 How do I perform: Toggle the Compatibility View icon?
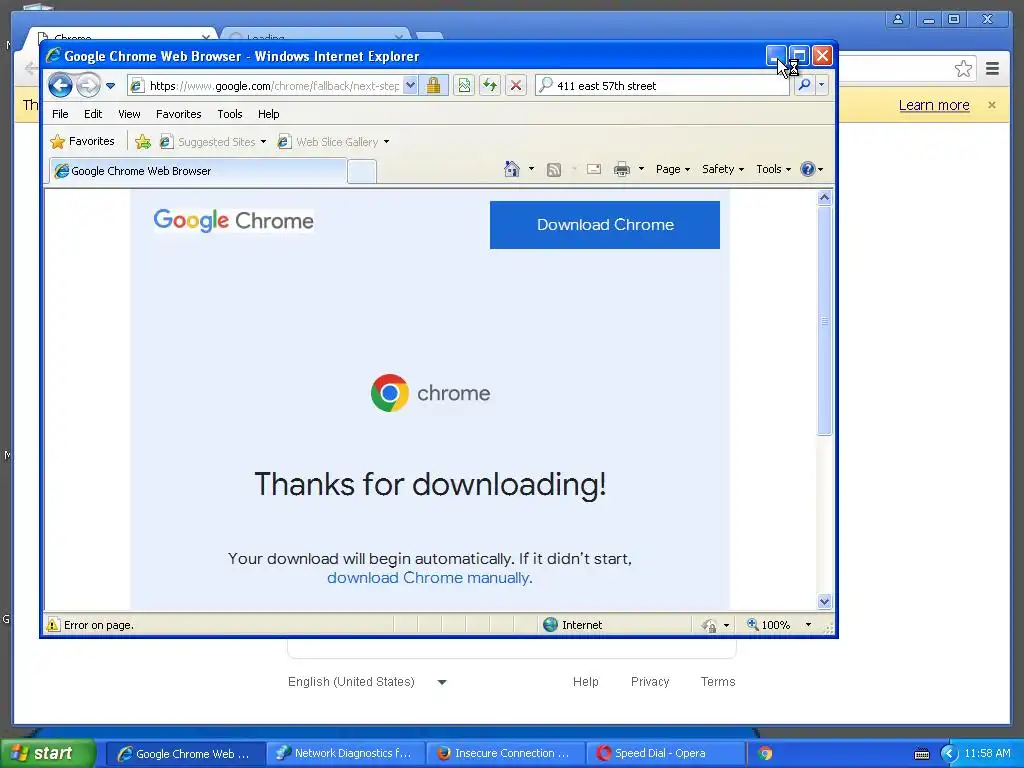point(464,86)
